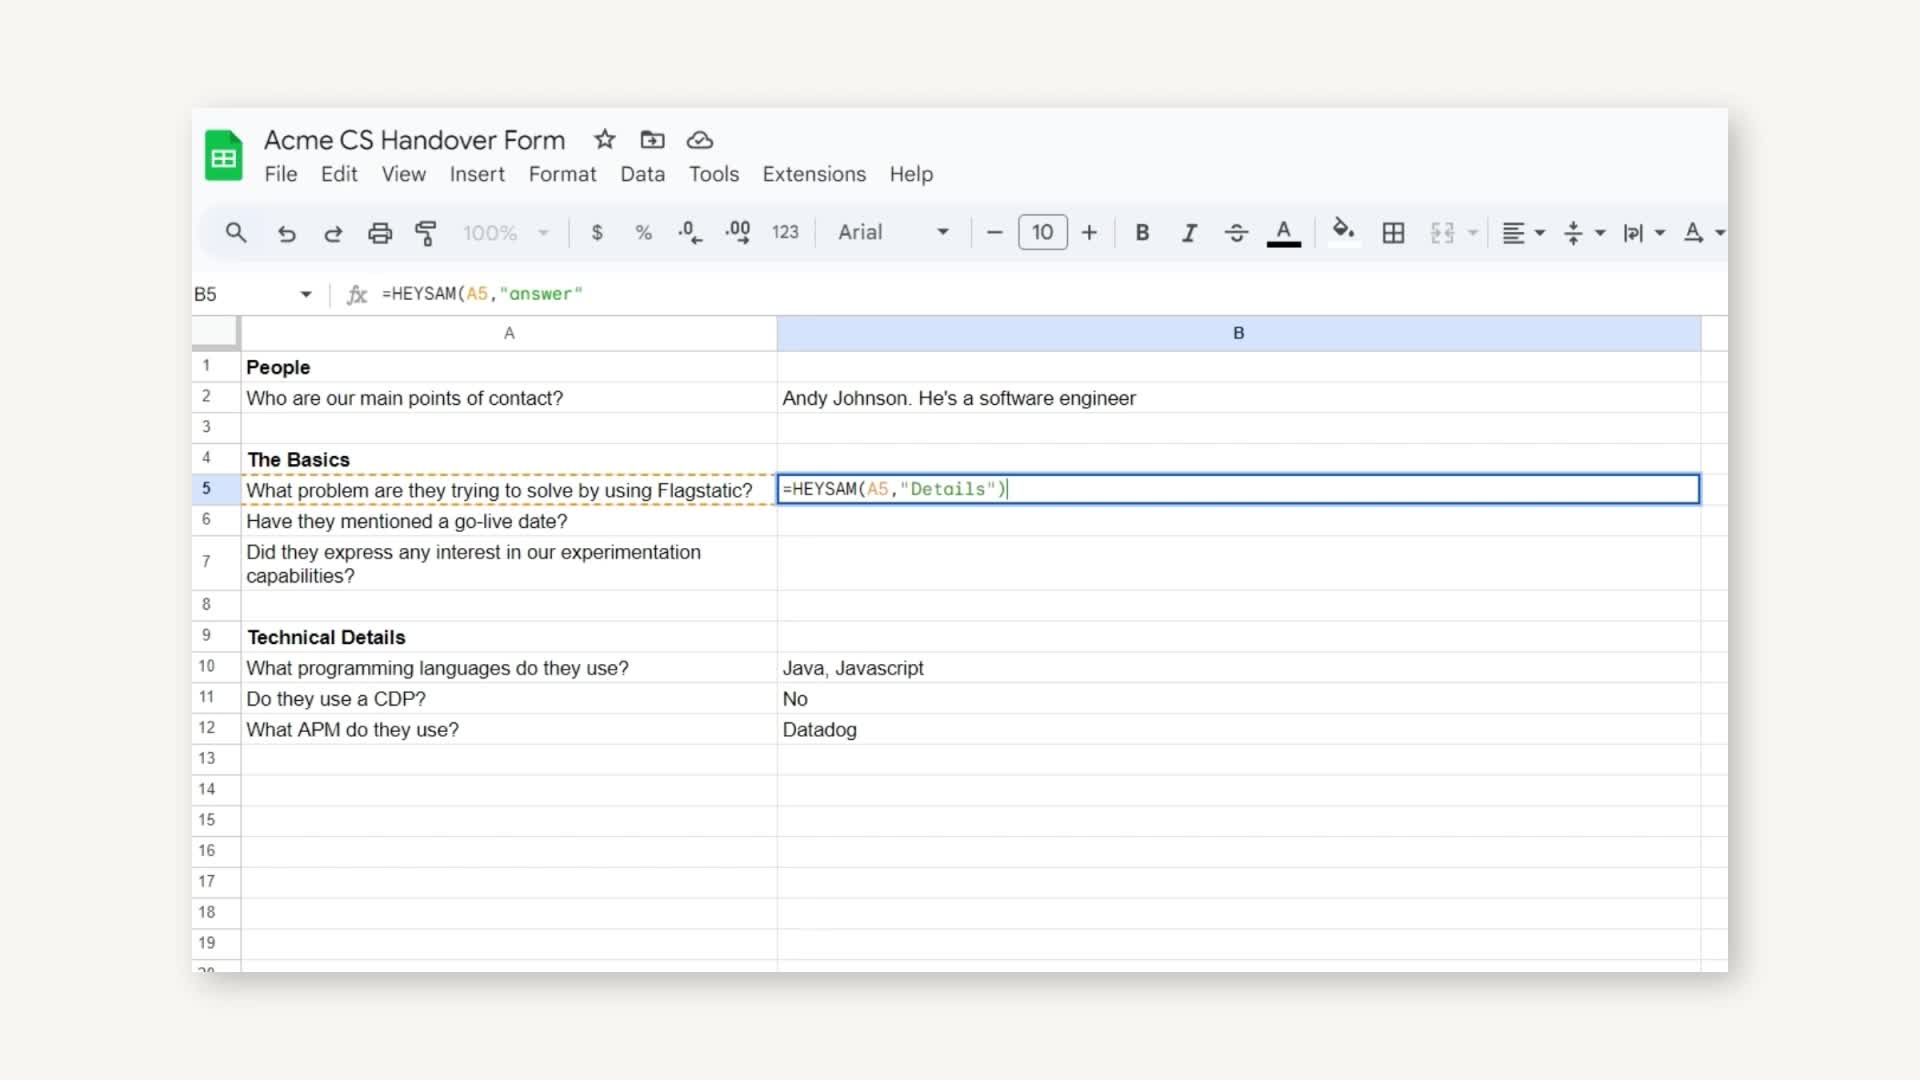This screenshot has height=1080, width=1920.
Task: Open the fill color picker
Action: [x=1343, y=231]
